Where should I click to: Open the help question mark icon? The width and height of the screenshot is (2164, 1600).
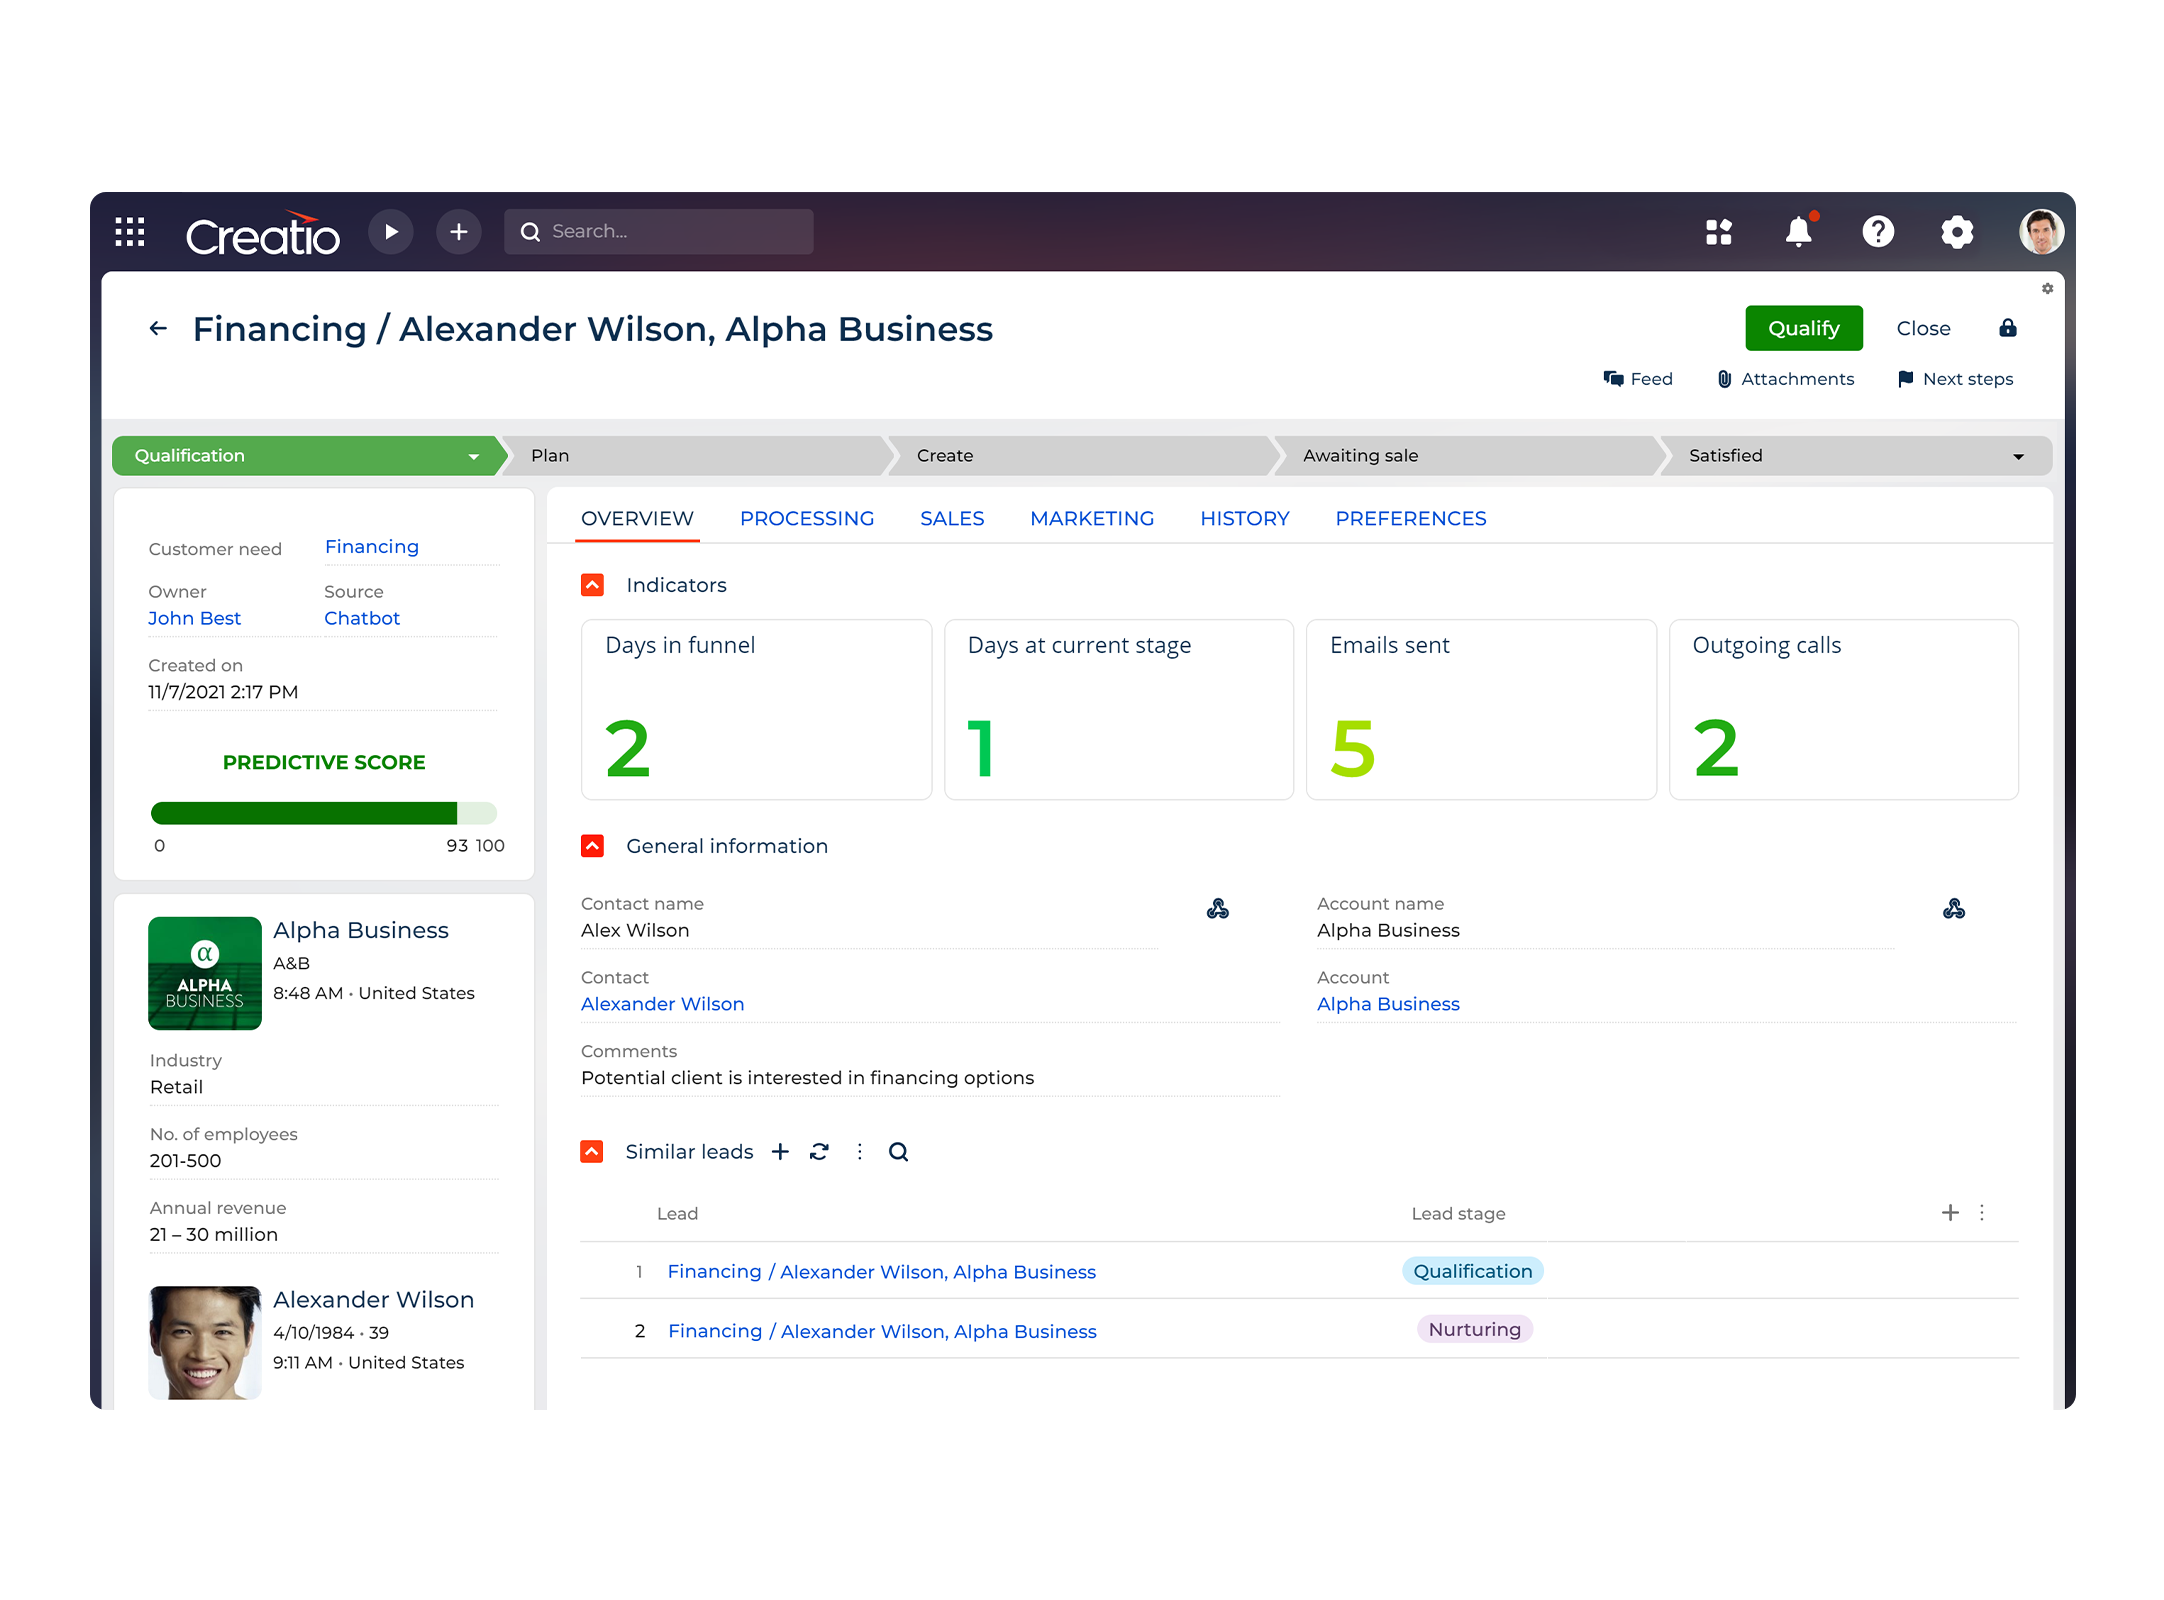tap(1879, 231)
